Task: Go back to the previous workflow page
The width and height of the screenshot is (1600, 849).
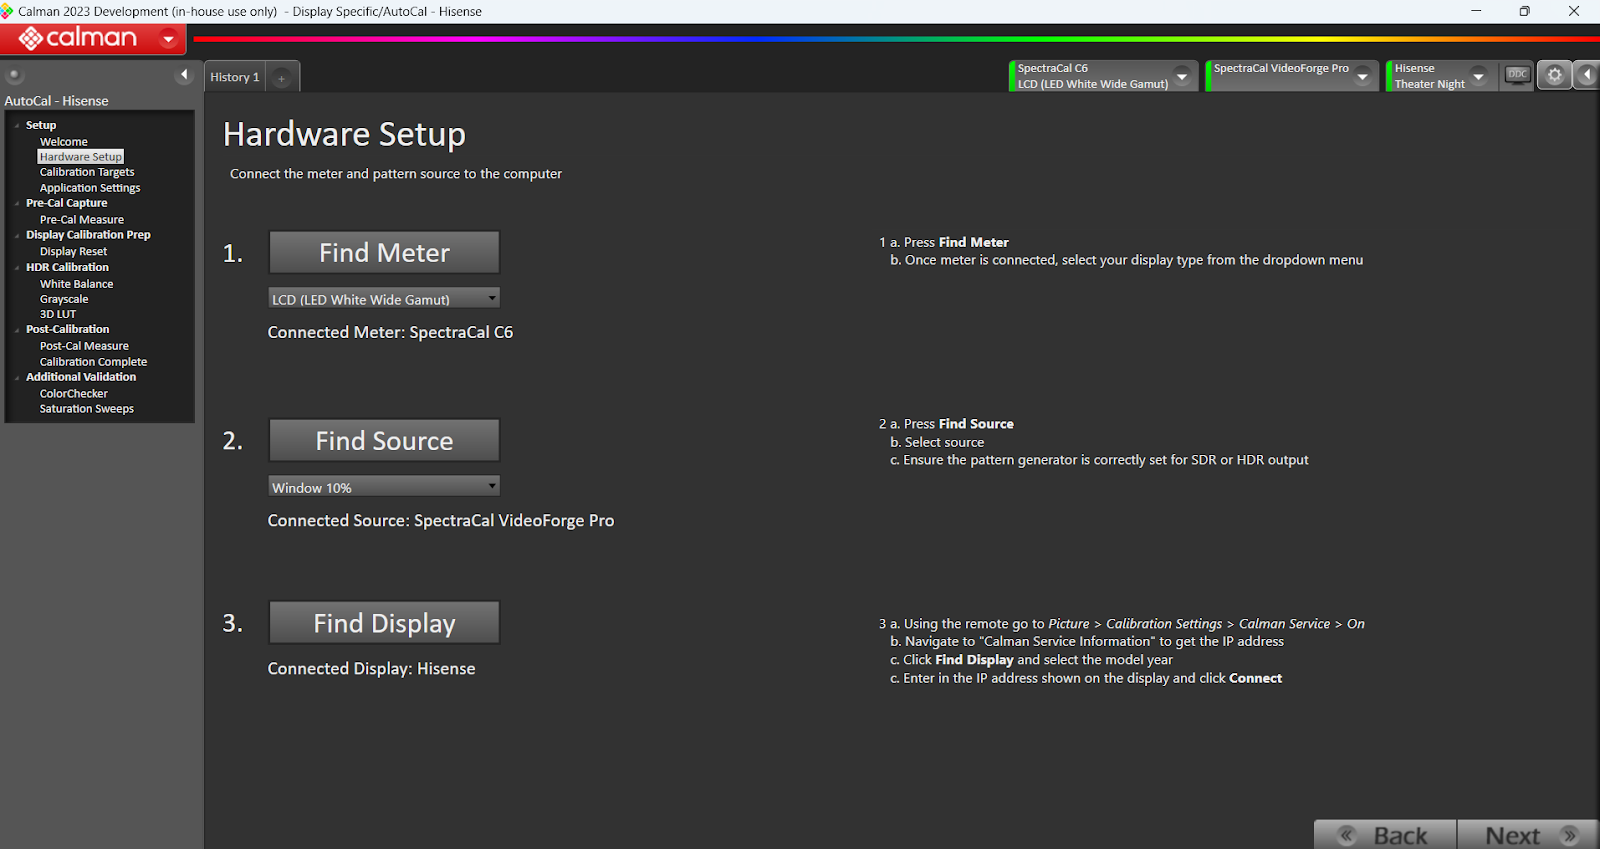Action: click(x=1385, y=835)
